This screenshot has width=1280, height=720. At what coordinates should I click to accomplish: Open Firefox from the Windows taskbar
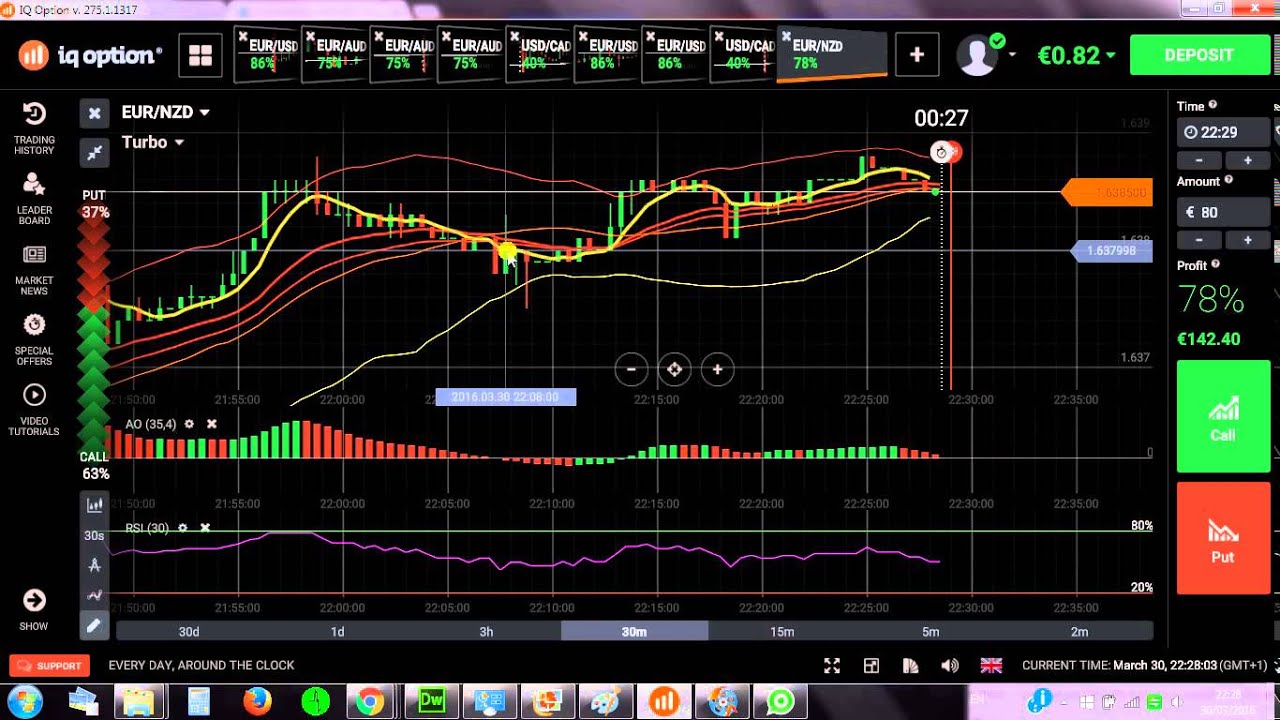pyautogui.click(x=258, y=701)
